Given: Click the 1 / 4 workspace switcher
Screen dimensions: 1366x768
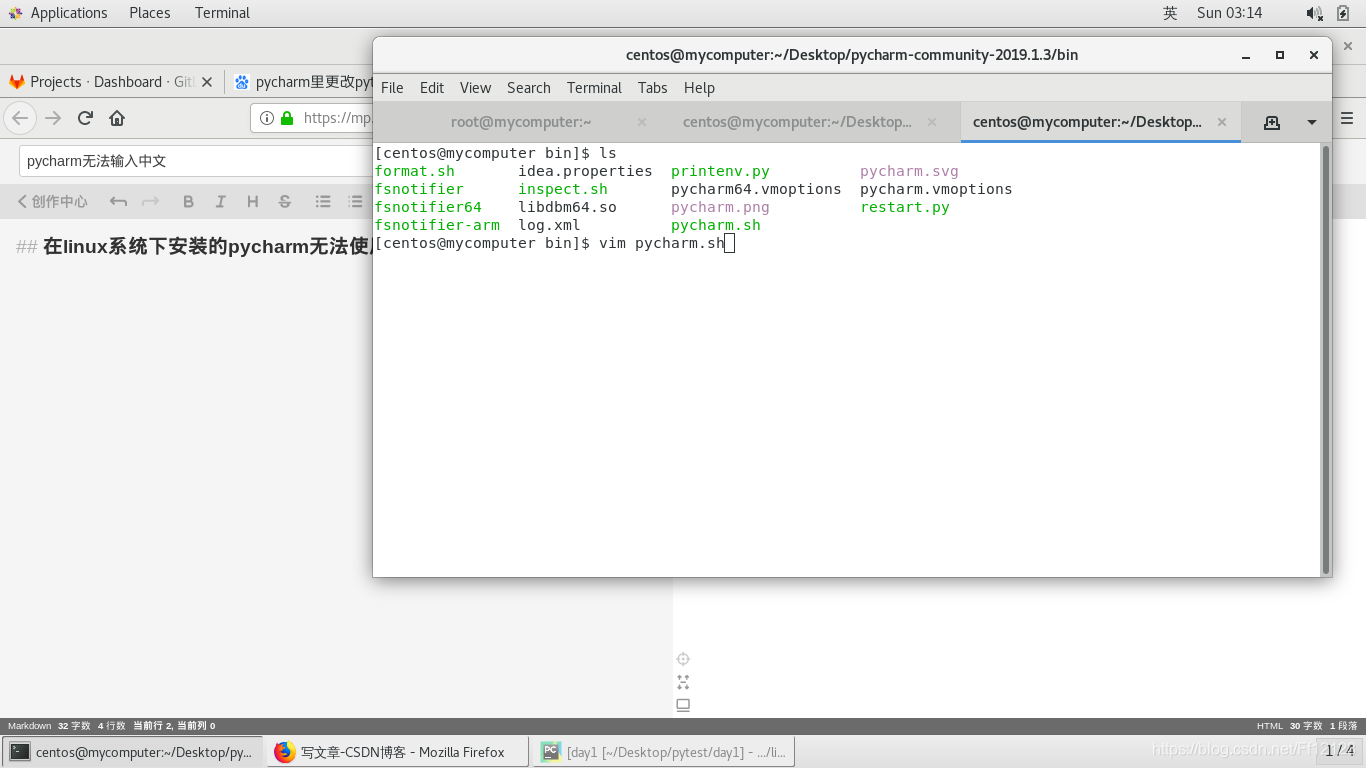Looking at the screenshot, I should pos(1339,750).
